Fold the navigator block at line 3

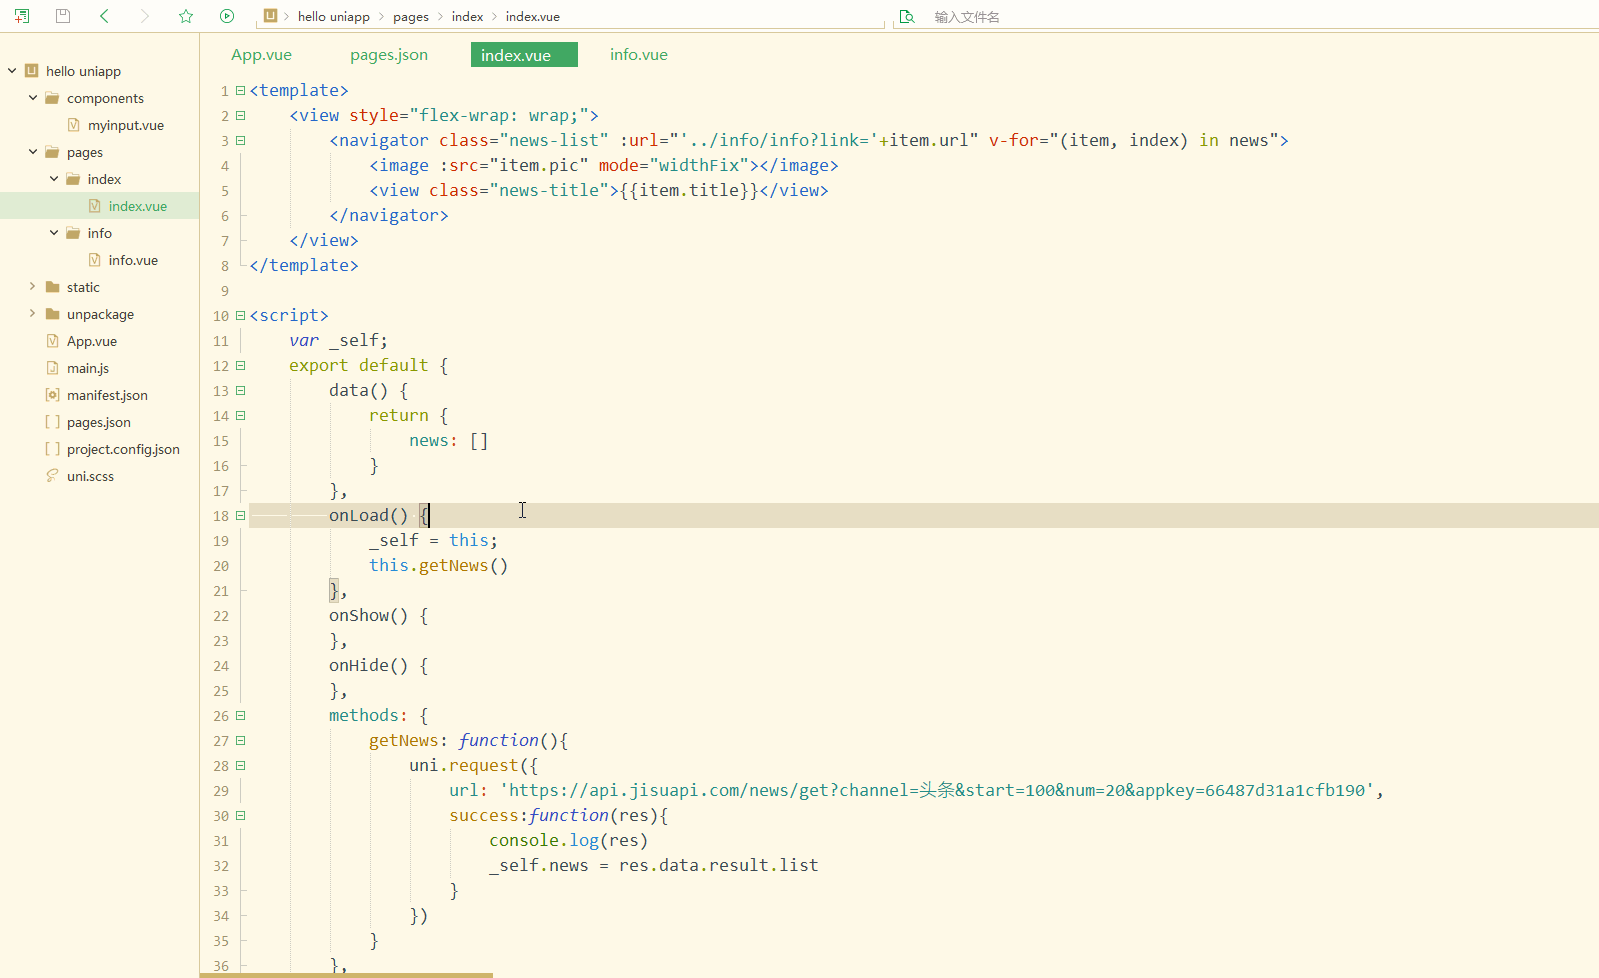240,141
